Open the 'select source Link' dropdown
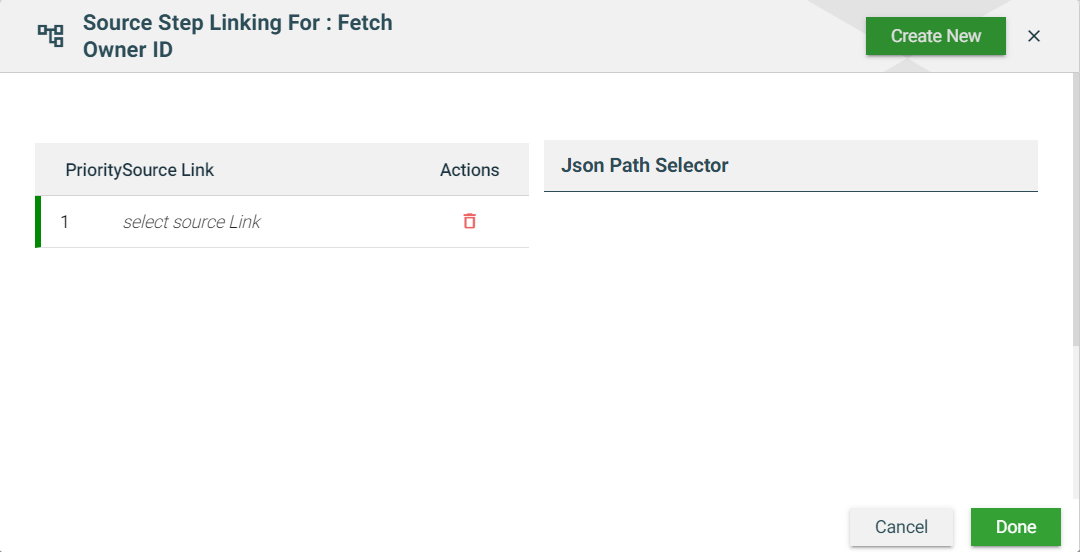 pyautogui.click(x=191, y=222)
